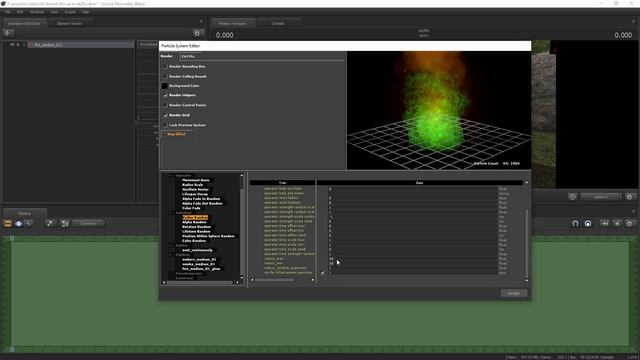Screen dimensions: 640x360
Task: Open Animation Set Editor gear settings icon
Action: [x=198, y=33]
